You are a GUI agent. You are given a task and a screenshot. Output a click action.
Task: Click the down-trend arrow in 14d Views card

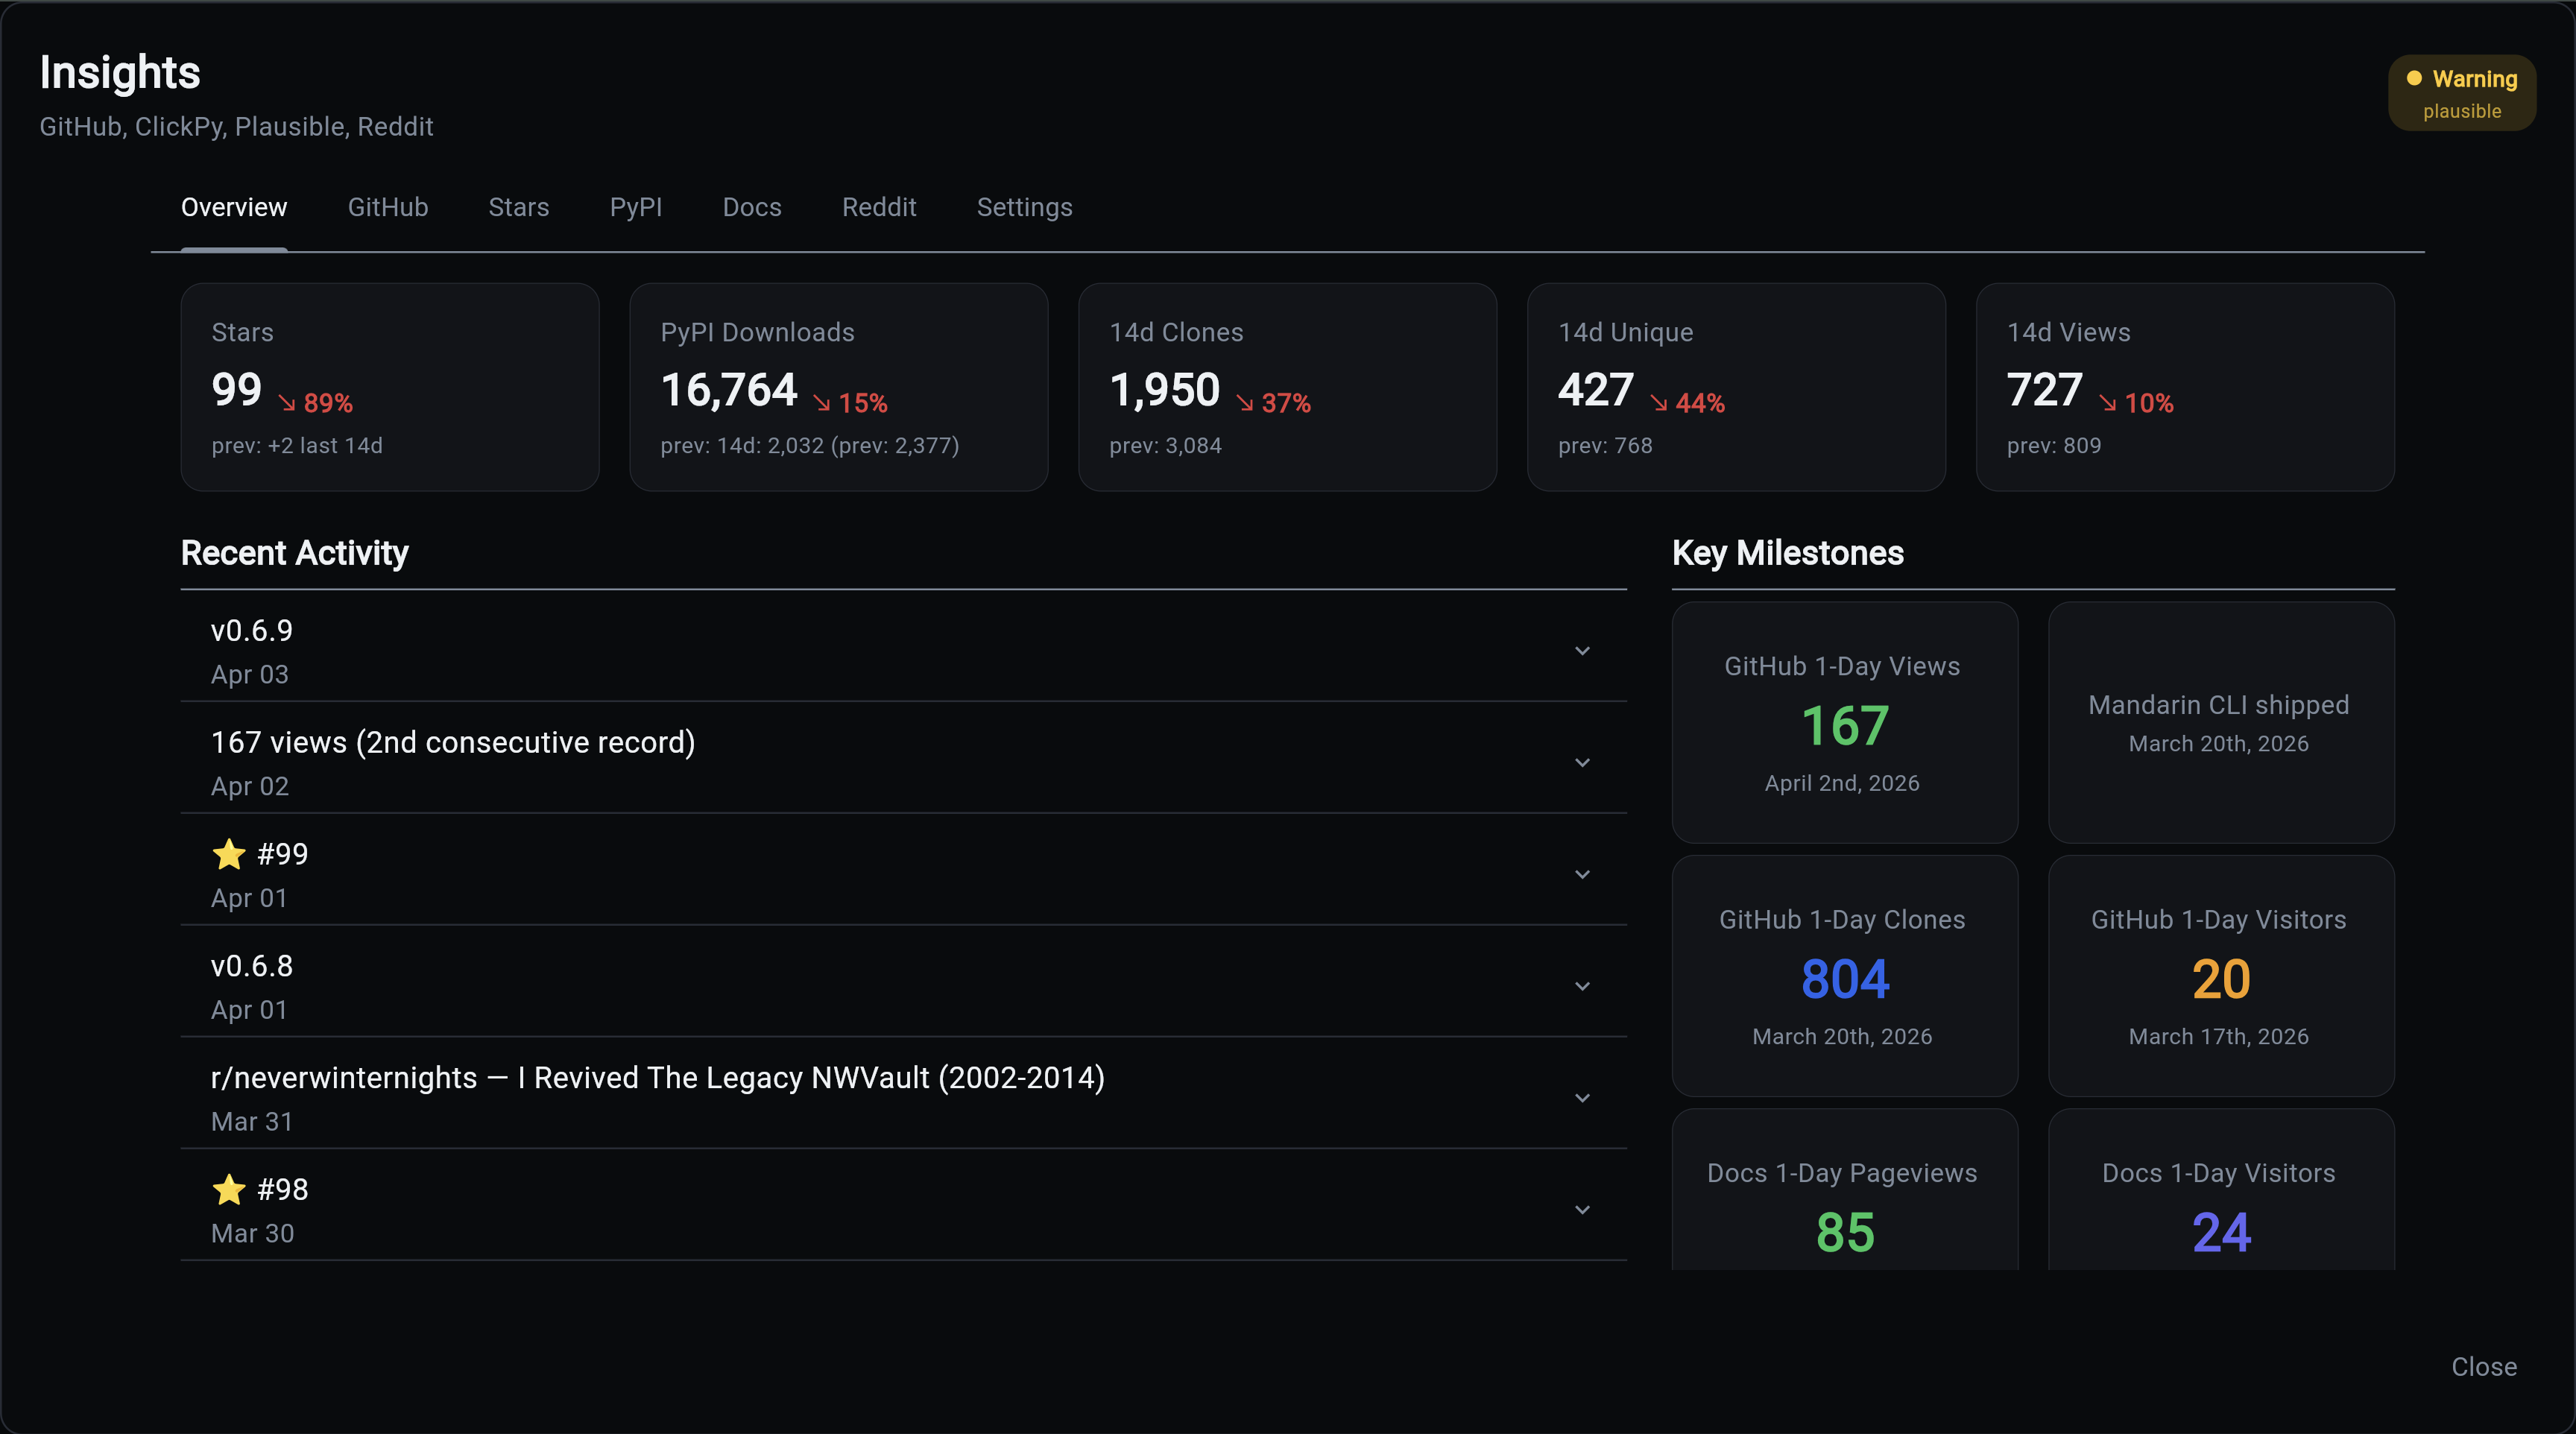click(x=2108, y=403)
